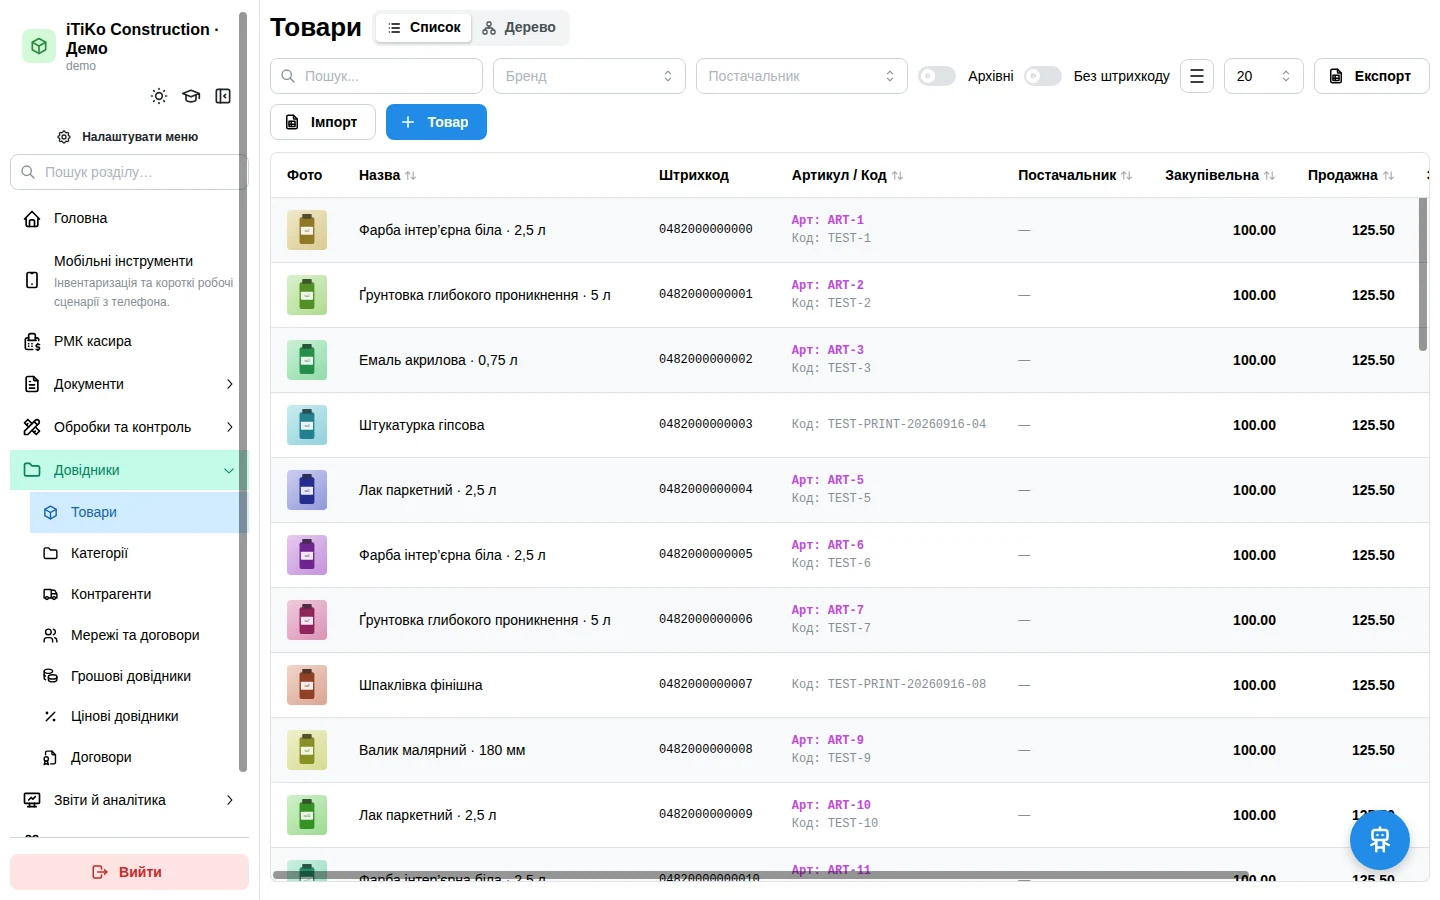
Task: Open Категорії in the sidebar
Action: tap(139, 553)
